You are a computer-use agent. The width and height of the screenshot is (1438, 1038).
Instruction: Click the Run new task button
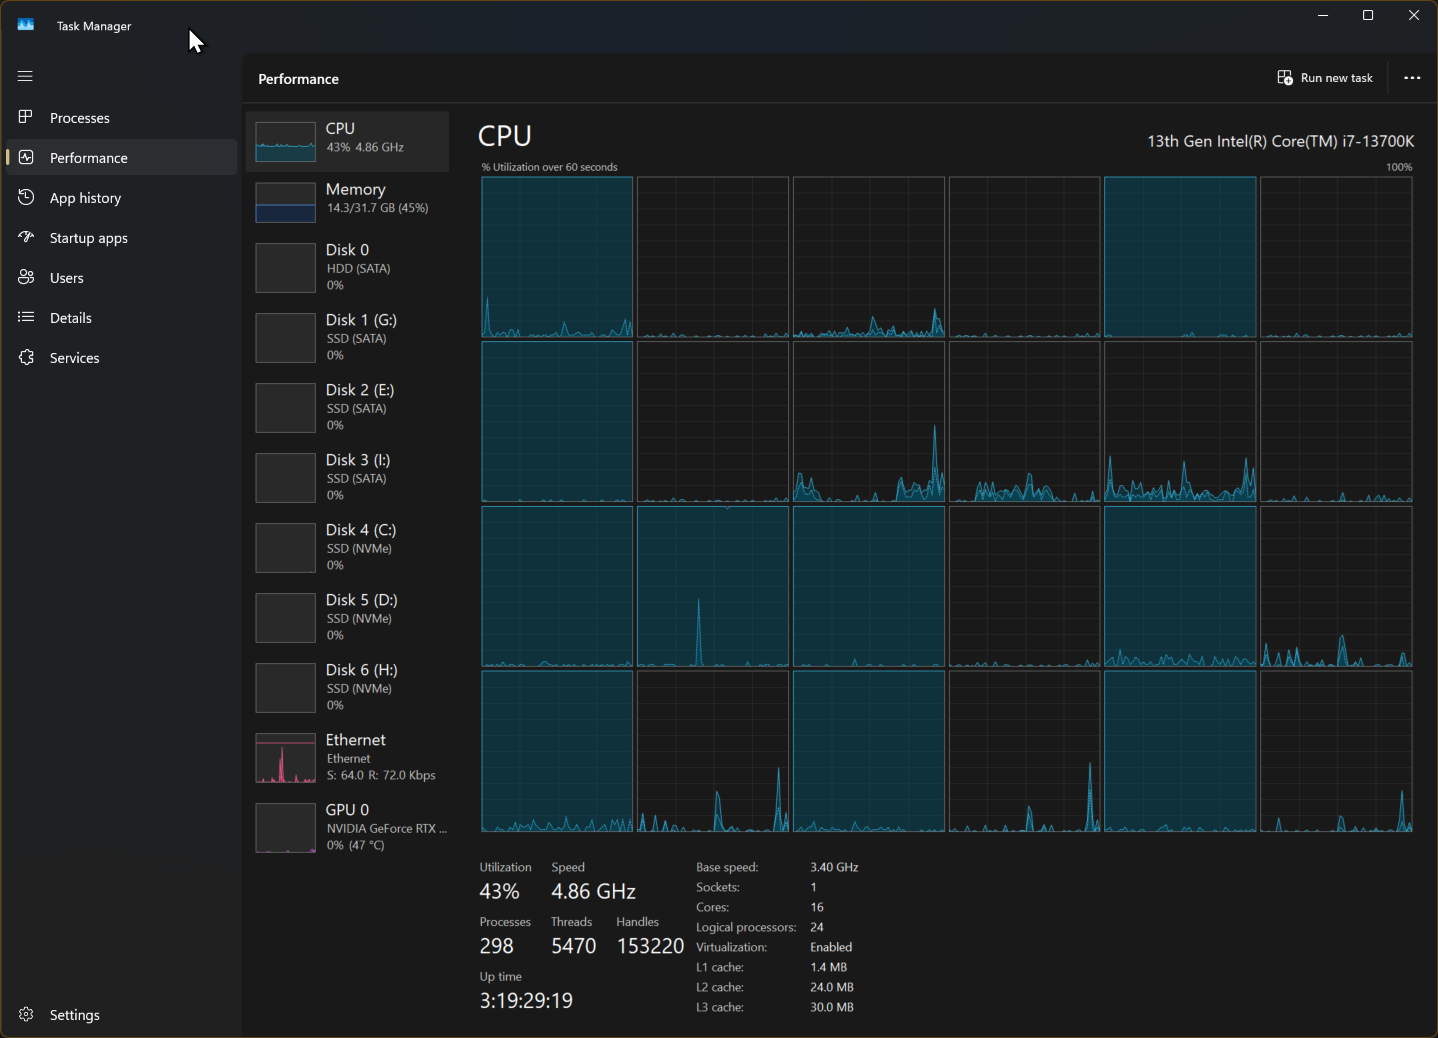(1325, 78)
